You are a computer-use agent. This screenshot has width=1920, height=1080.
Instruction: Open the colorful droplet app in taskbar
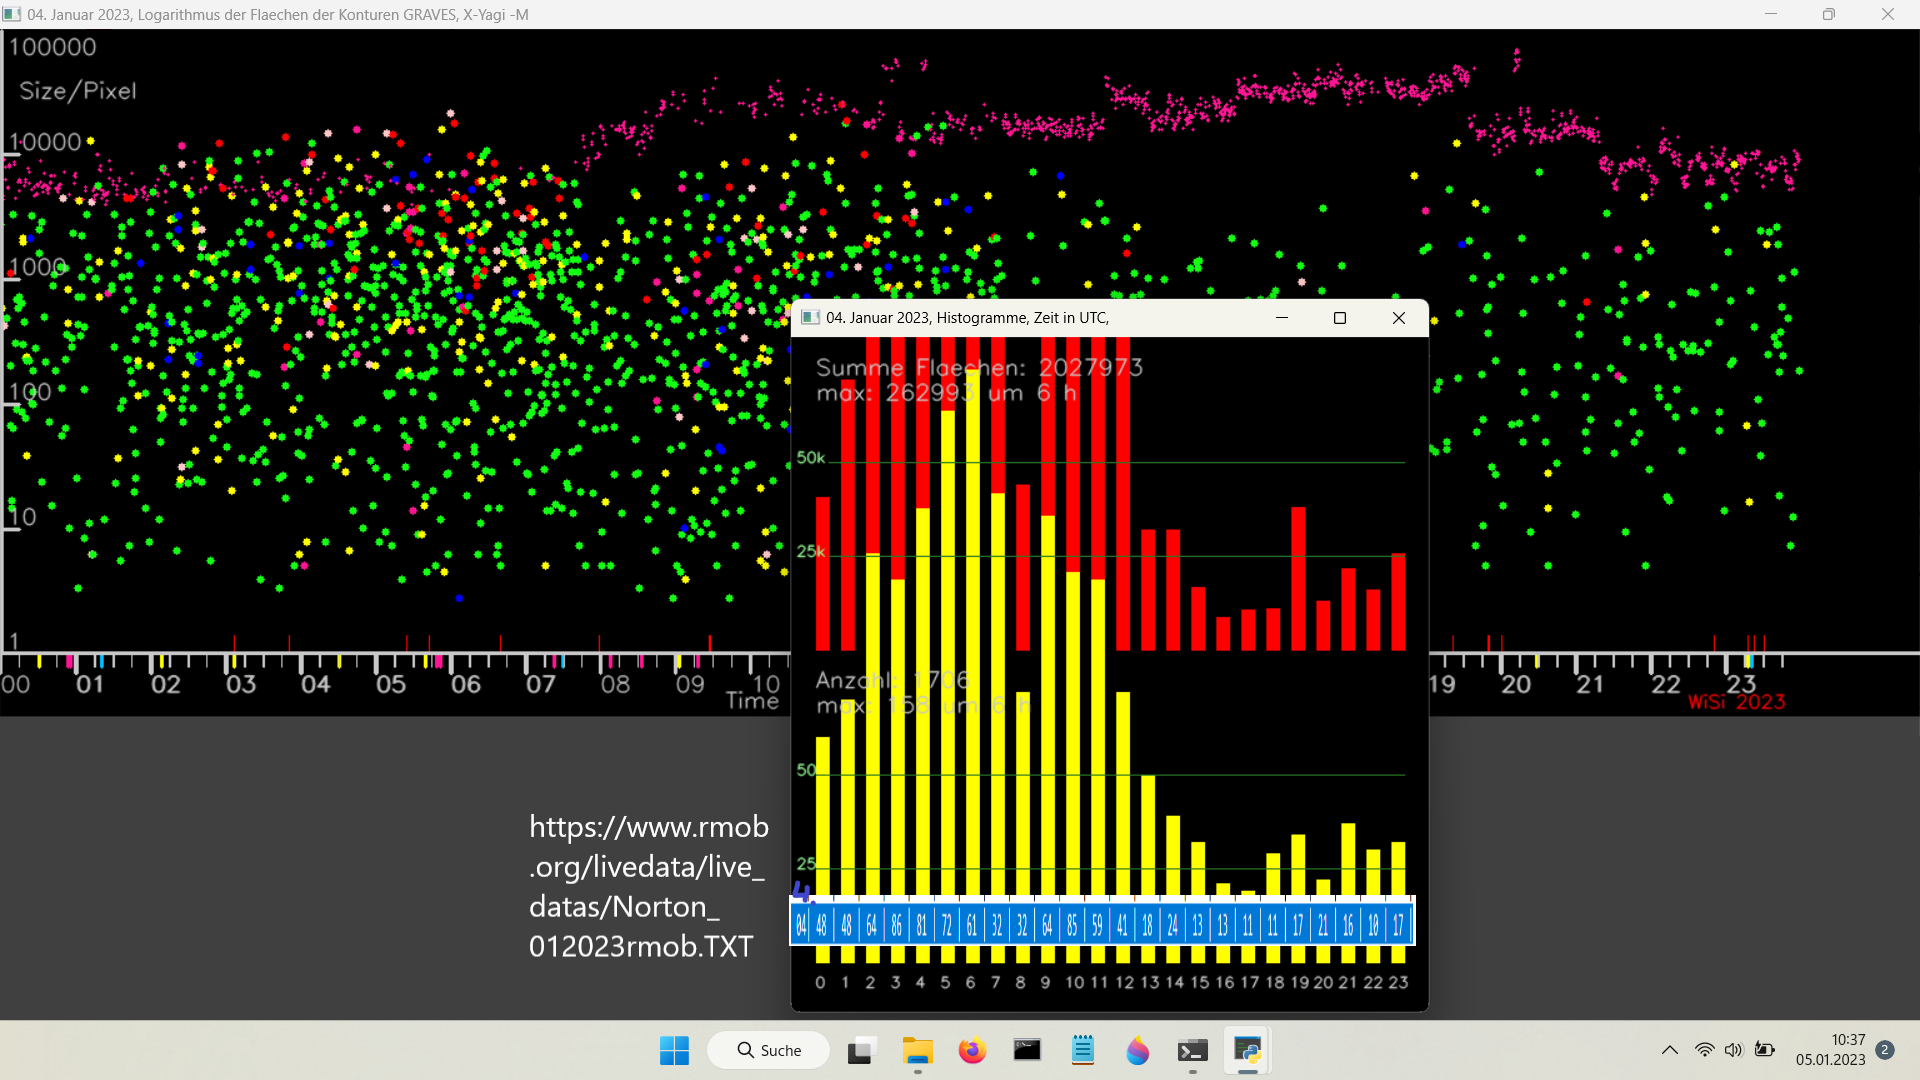(x=1137, y=1050)
